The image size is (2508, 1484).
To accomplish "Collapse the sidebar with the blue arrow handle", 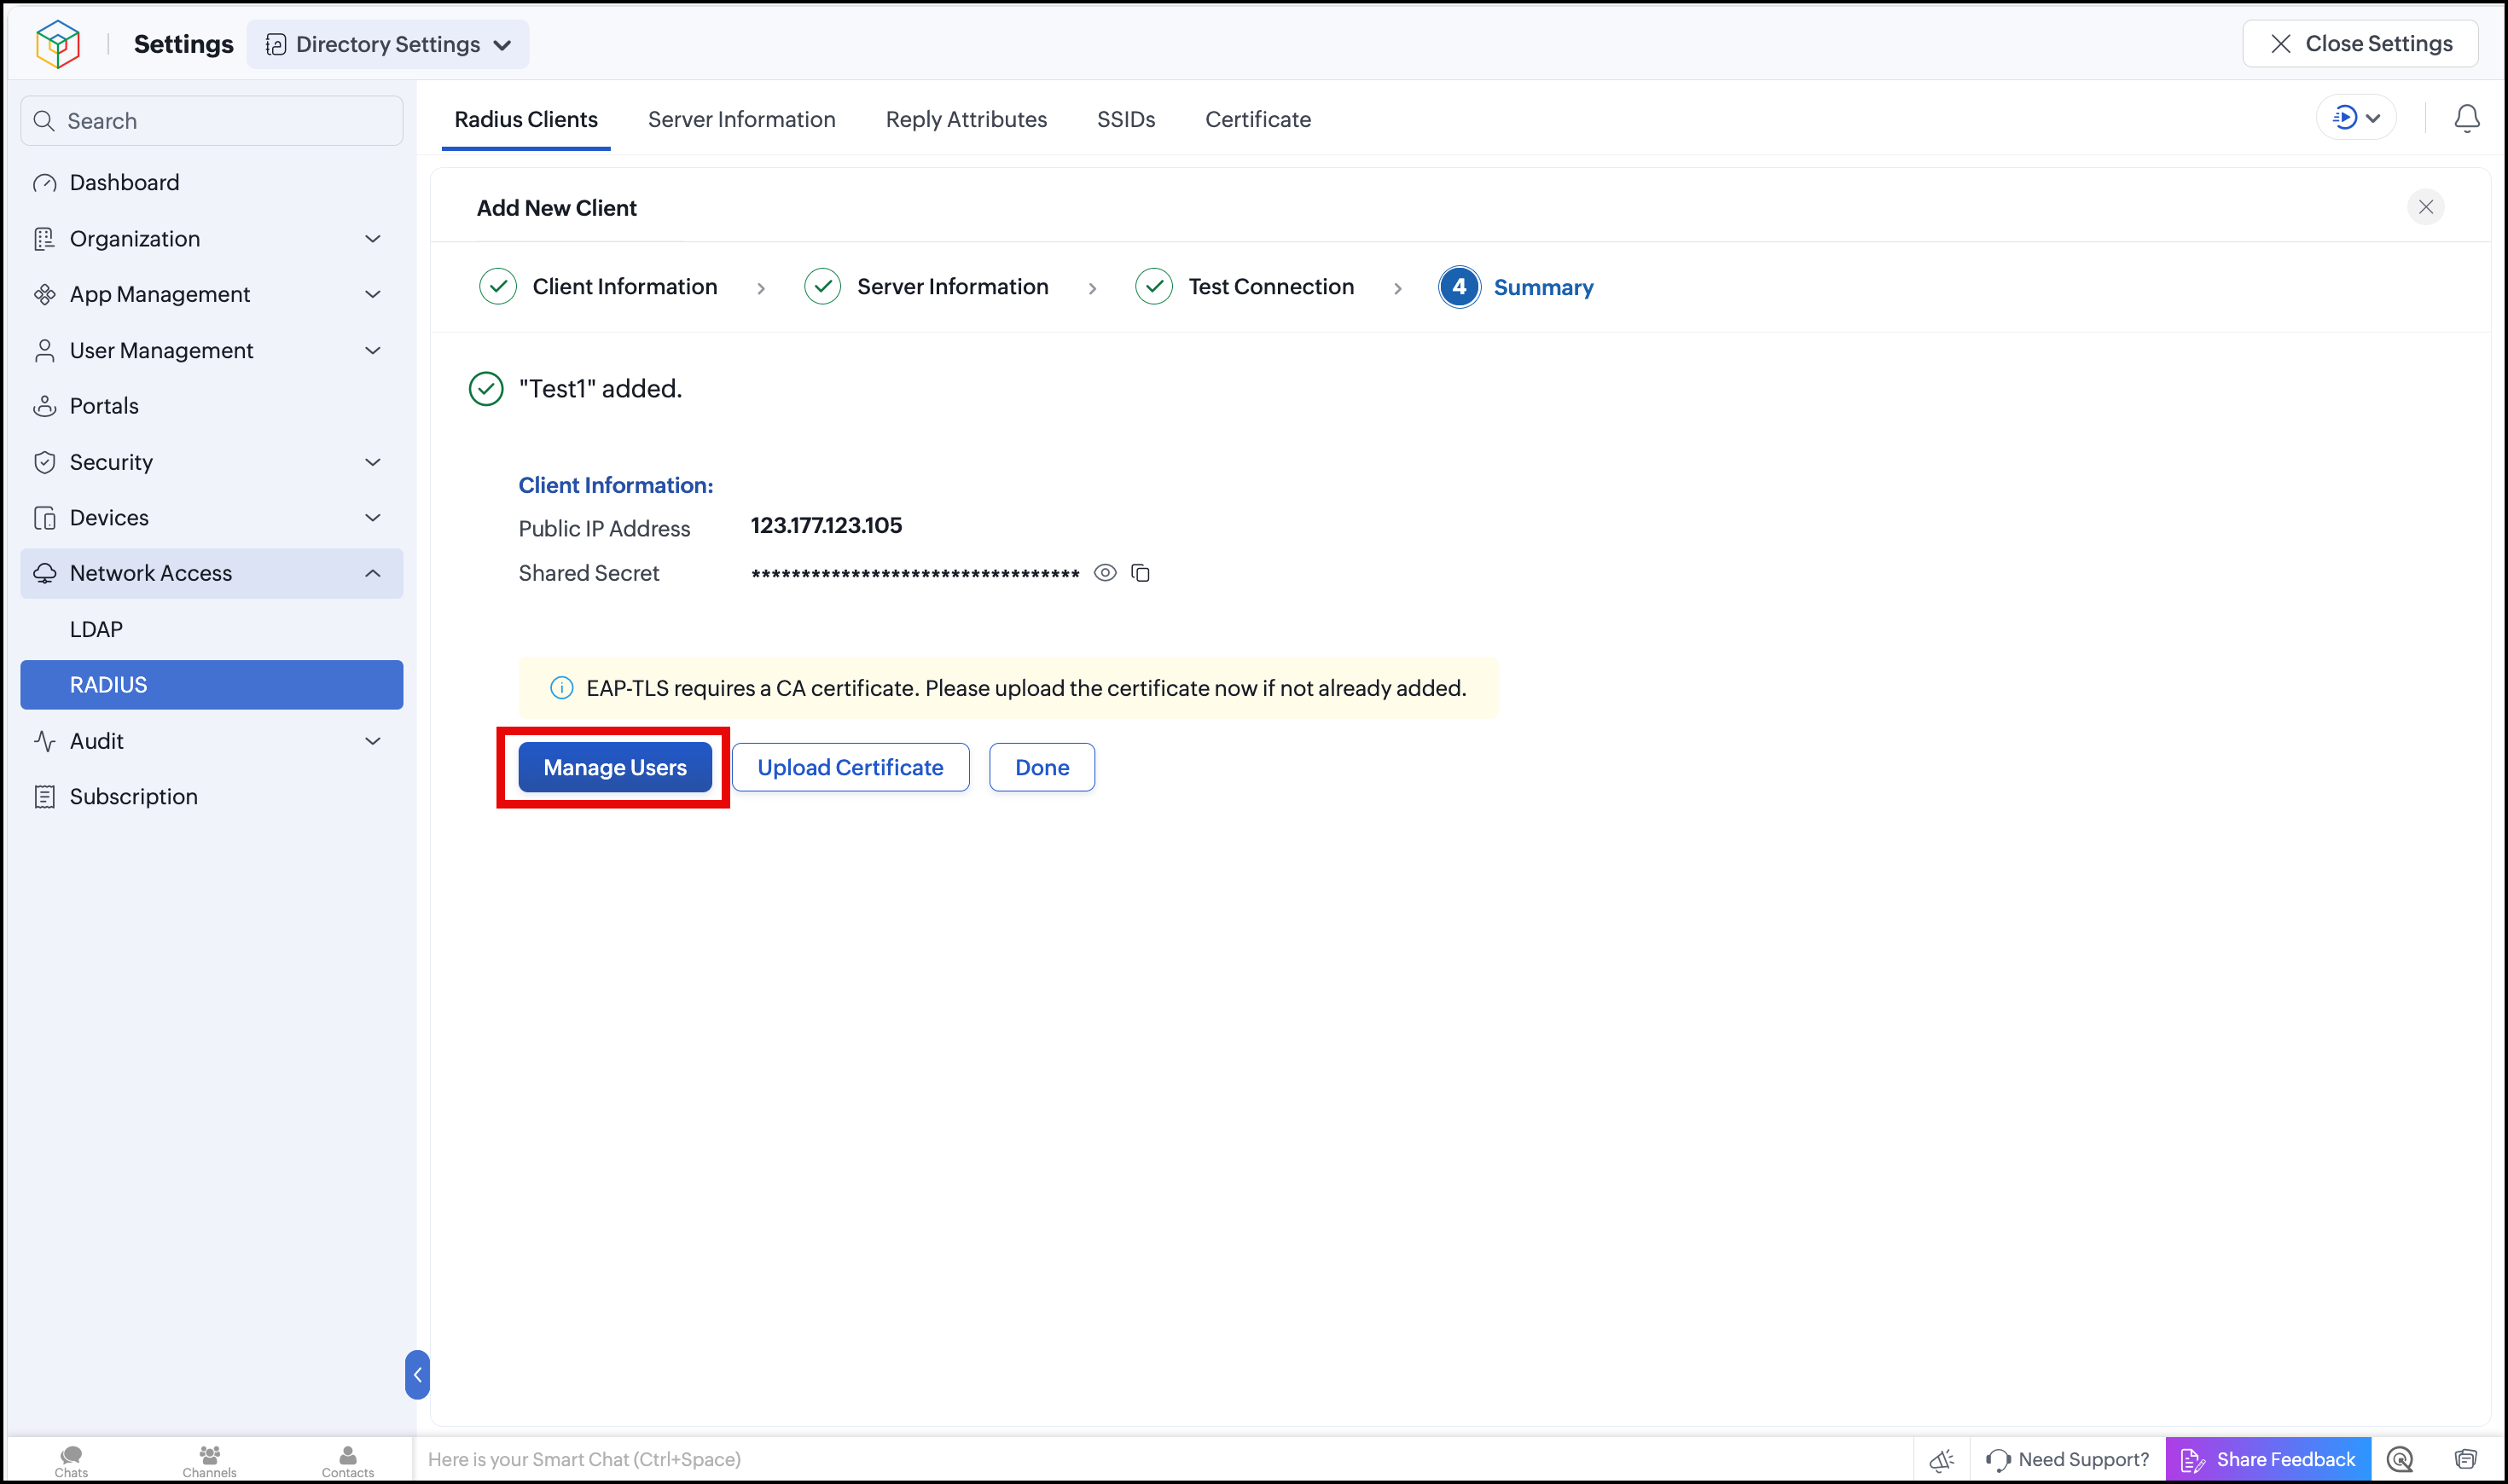I will click(418, 1375).
